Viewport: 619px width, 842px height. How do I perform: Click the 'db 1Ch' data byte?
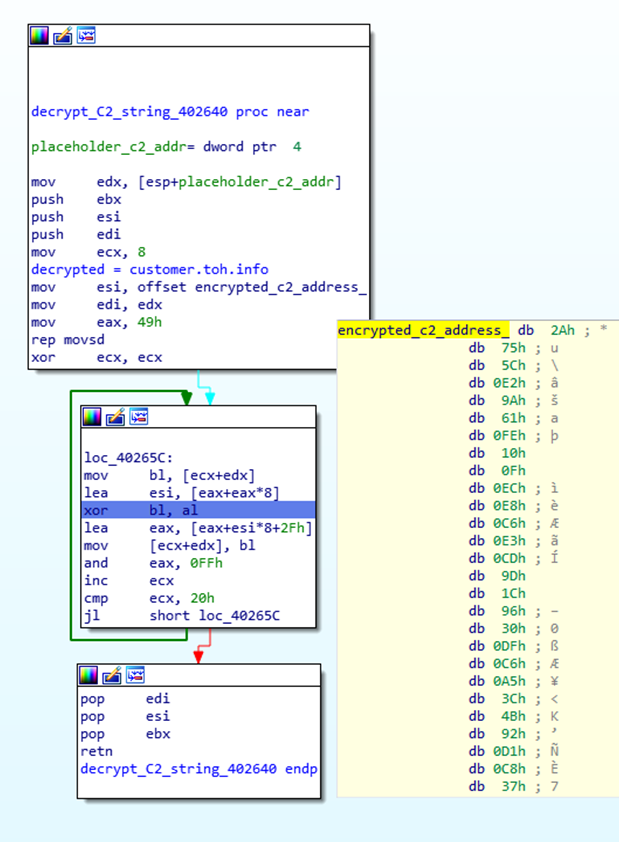(x=497, y=593)
